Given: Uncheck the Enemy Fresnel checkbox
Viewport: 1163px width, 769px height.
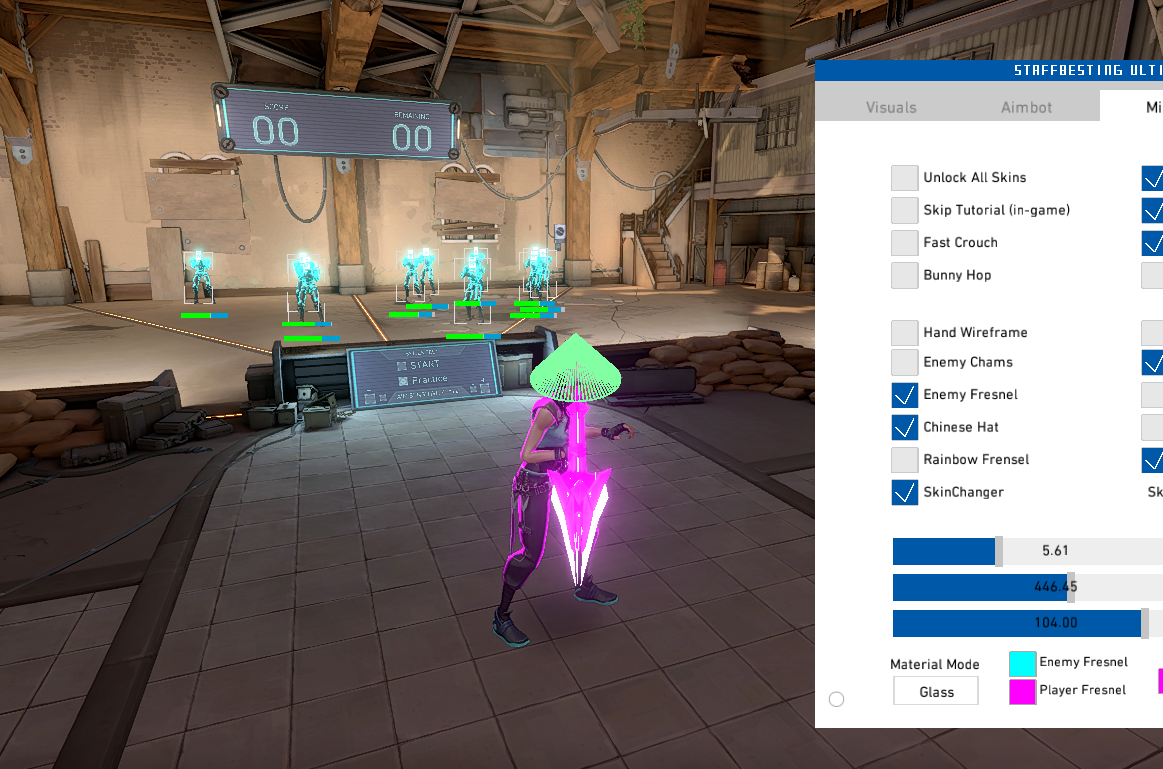Looking at the screenshot, I should [x=904, y=395].
